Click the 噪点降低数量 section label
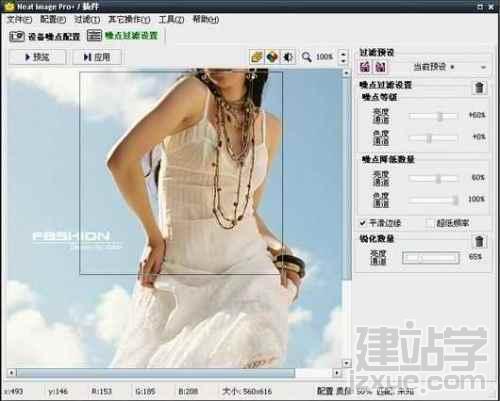Screen dimensions: 500x401 point(388,159)
